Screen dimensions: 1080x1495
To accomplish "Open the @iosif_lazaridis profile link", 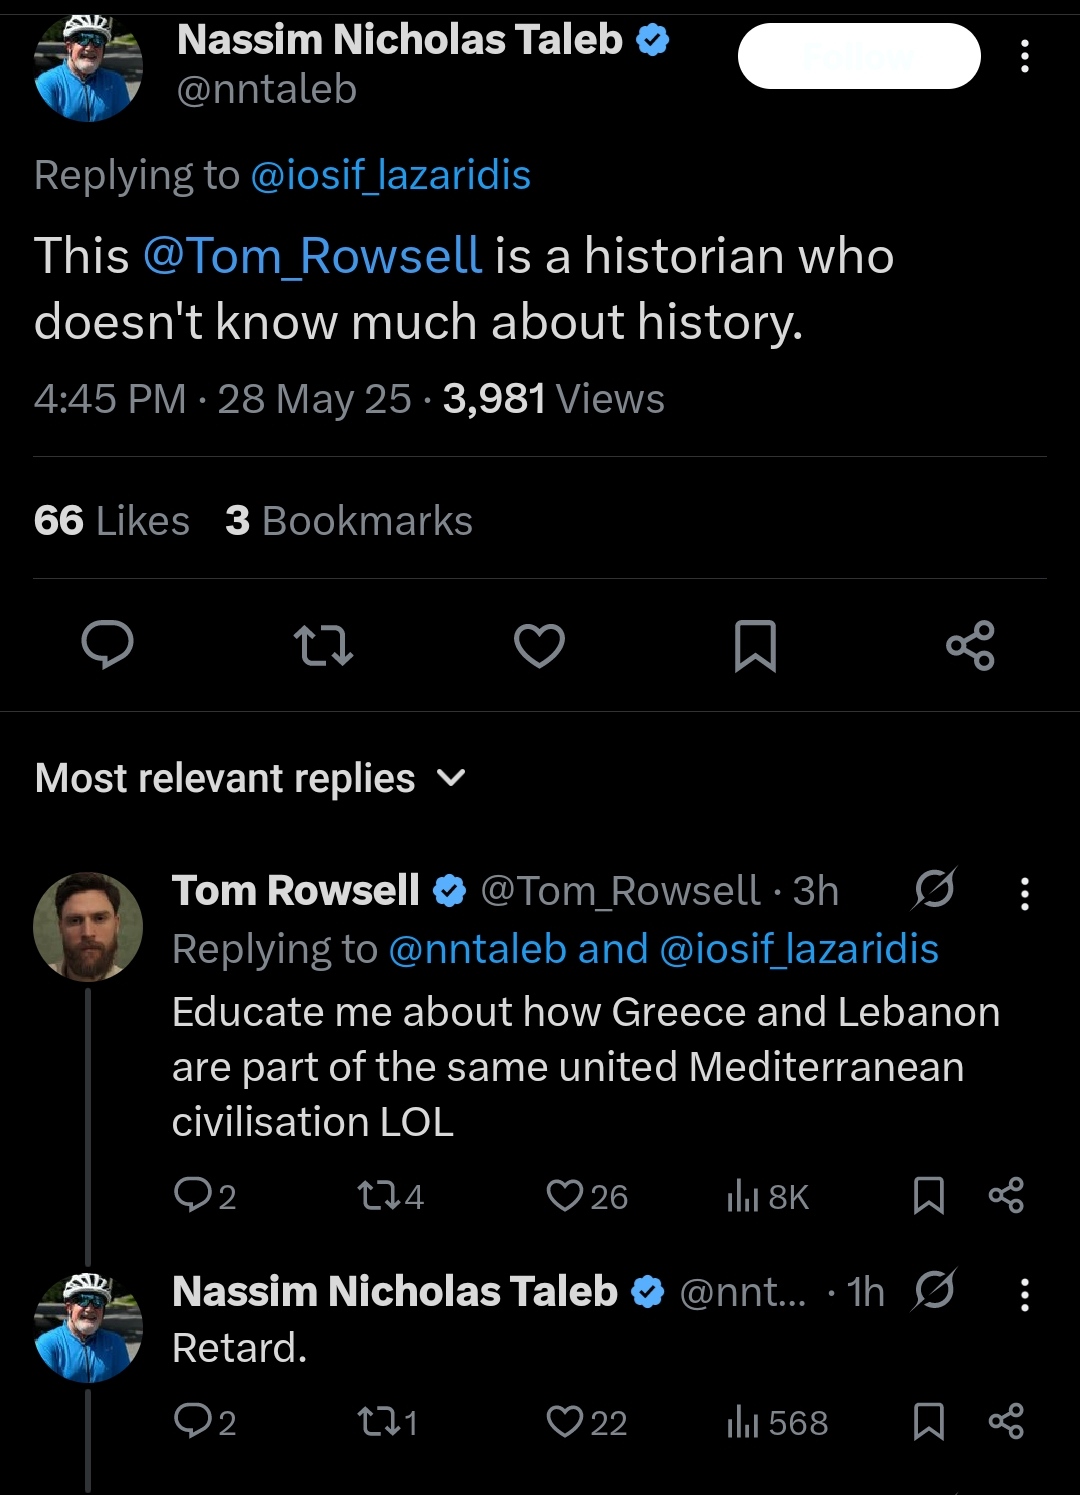I will coord(390,176).
